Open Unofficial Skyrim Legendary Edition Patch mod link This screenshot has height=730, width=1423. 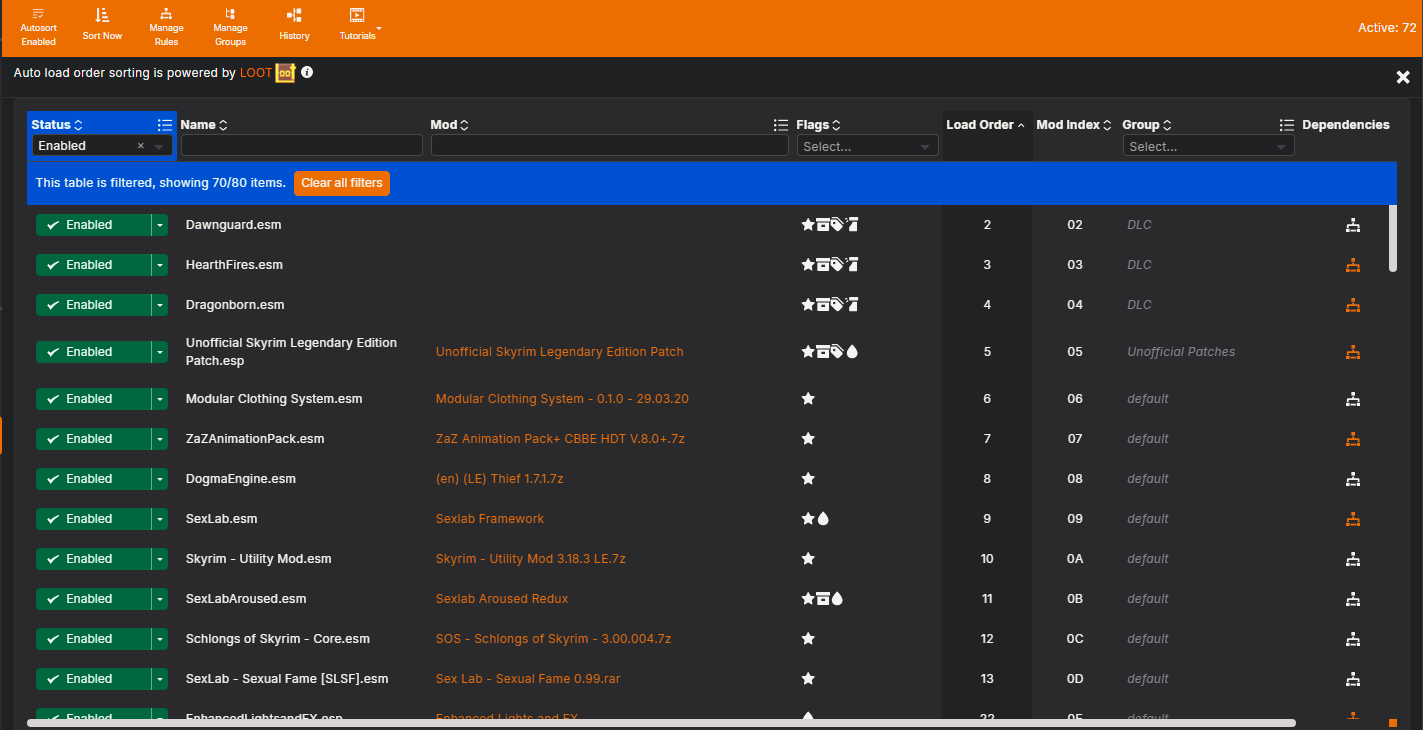point(560,352)
